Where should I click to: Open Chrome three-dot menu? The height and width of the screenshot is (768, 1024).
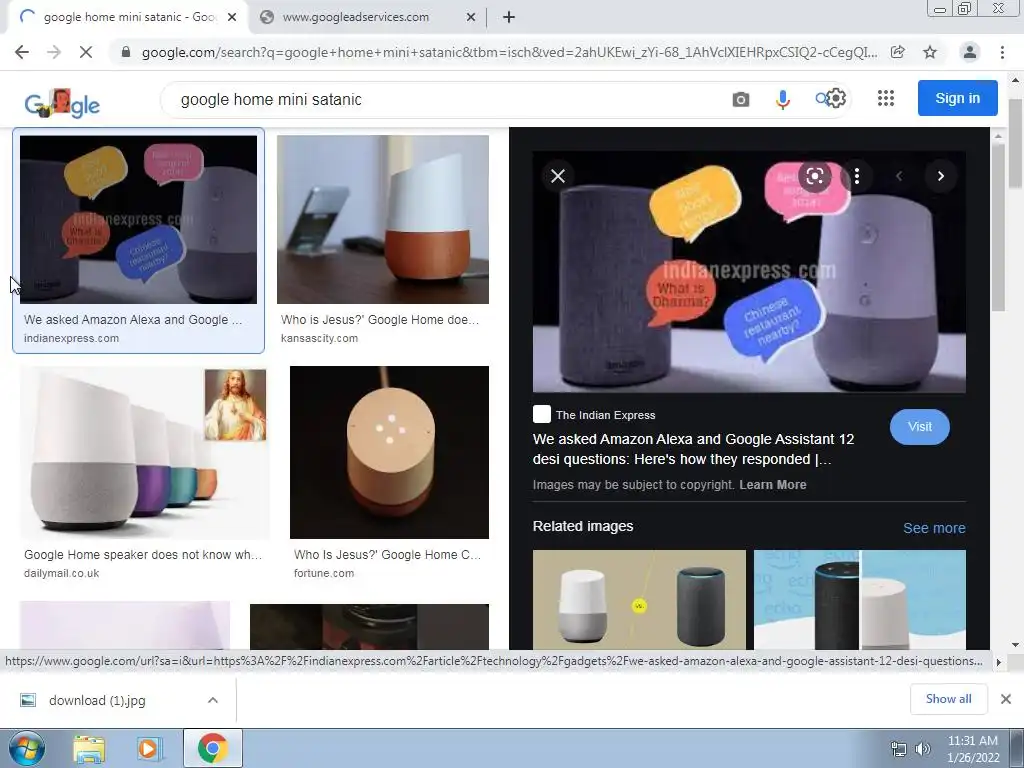tap(1002, 52)
